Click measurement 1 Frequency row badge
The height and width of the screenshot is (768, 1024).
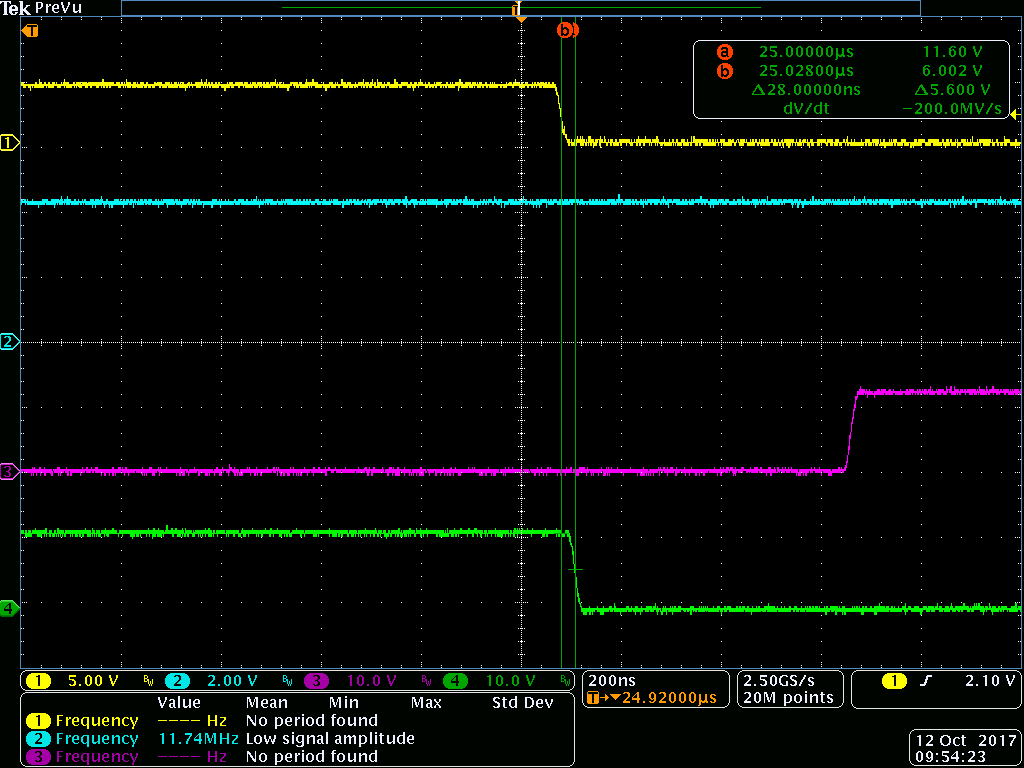39,721
